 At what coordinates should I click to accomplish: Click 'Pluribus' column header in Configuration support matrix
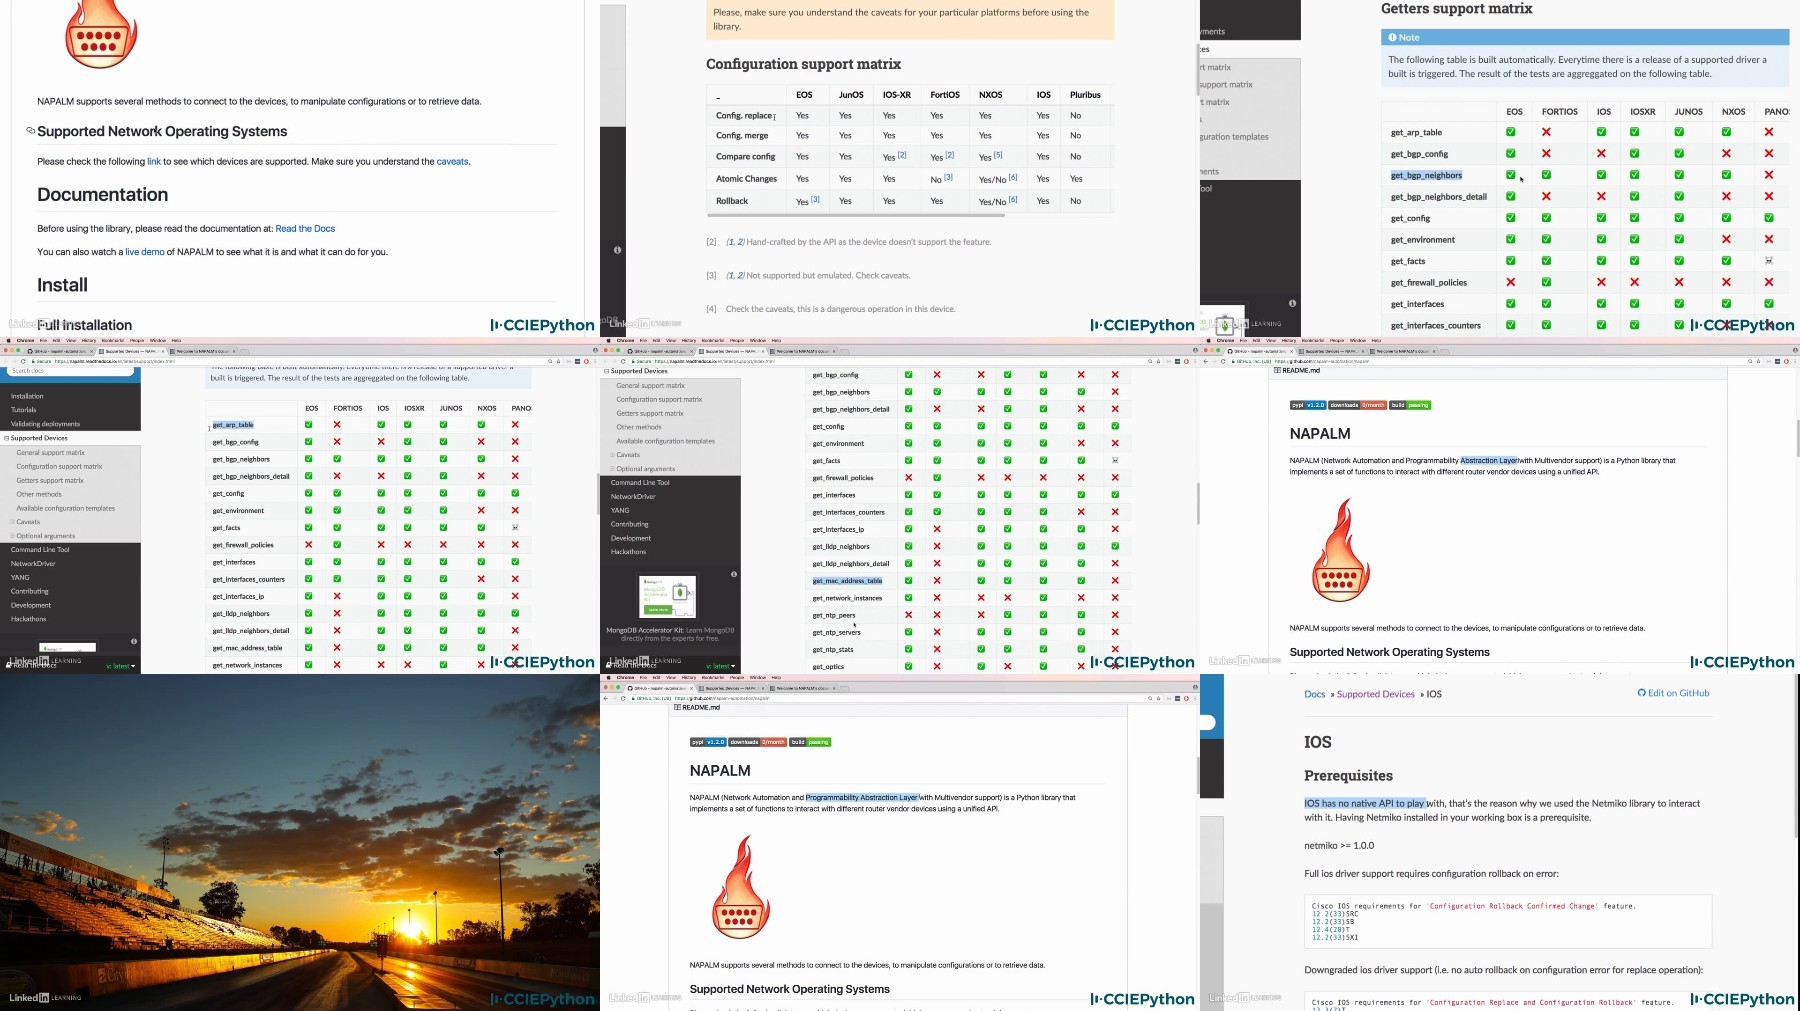[x=1085, y=95]
